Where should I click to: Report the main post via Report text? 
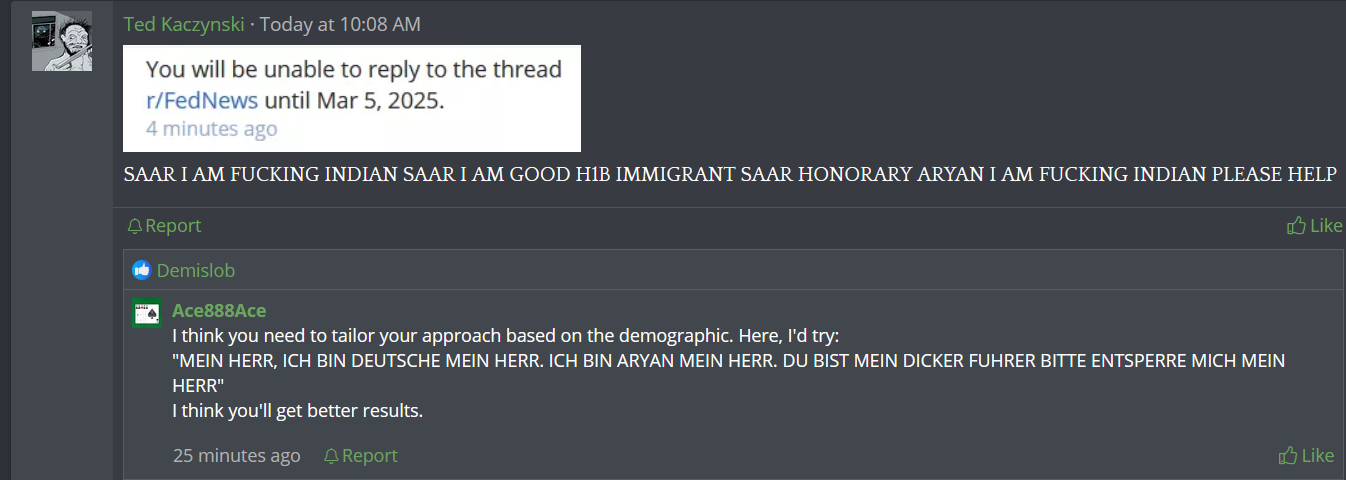point(173,226)
